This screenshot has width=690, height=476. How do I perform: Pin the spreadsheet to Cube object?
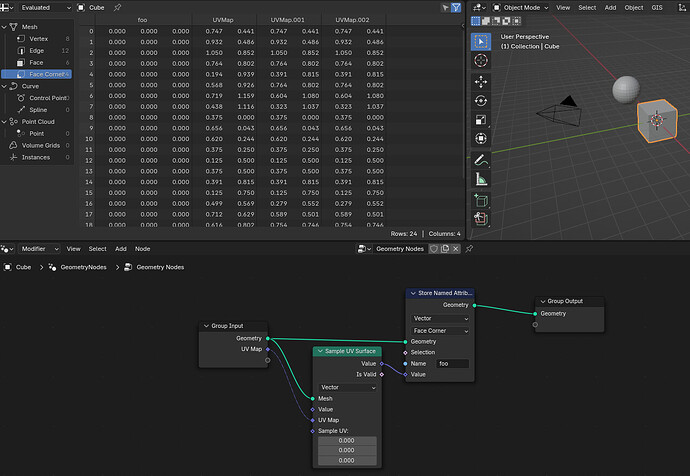click(117, 7)
